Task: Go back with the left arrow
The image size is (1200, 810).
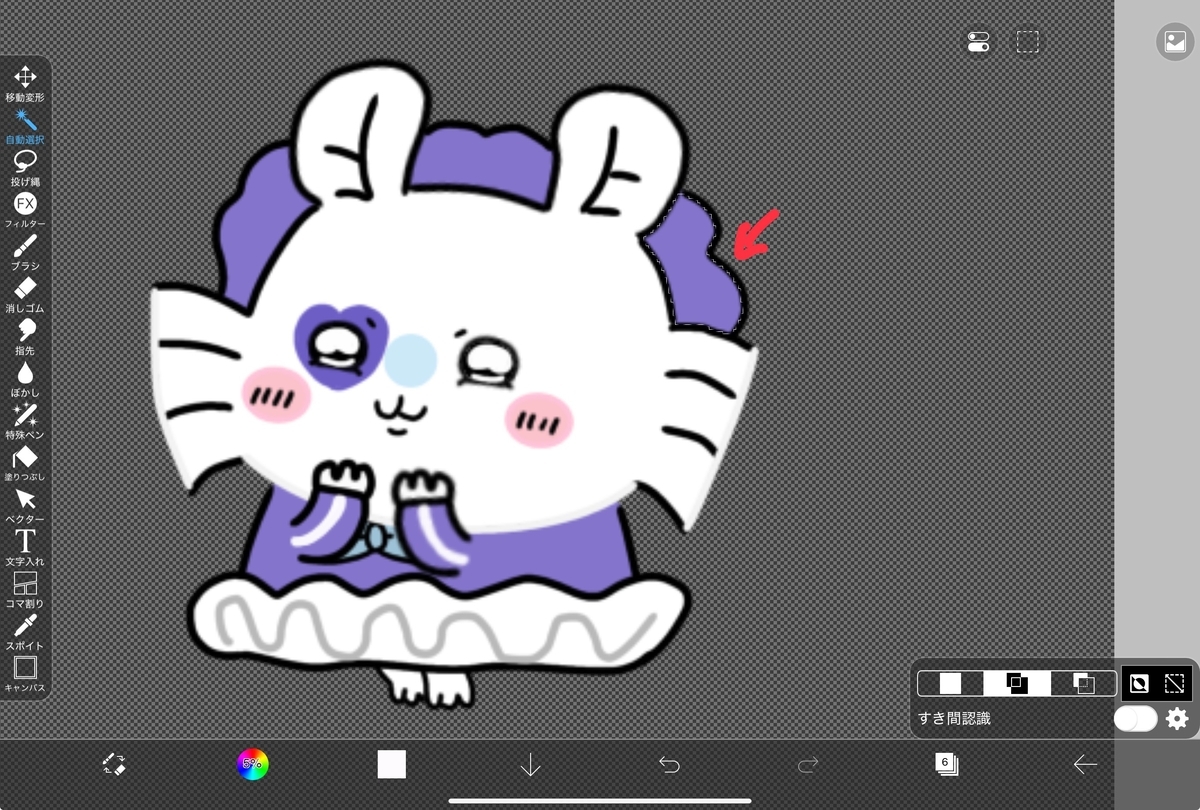Action: click(1085, 765)
